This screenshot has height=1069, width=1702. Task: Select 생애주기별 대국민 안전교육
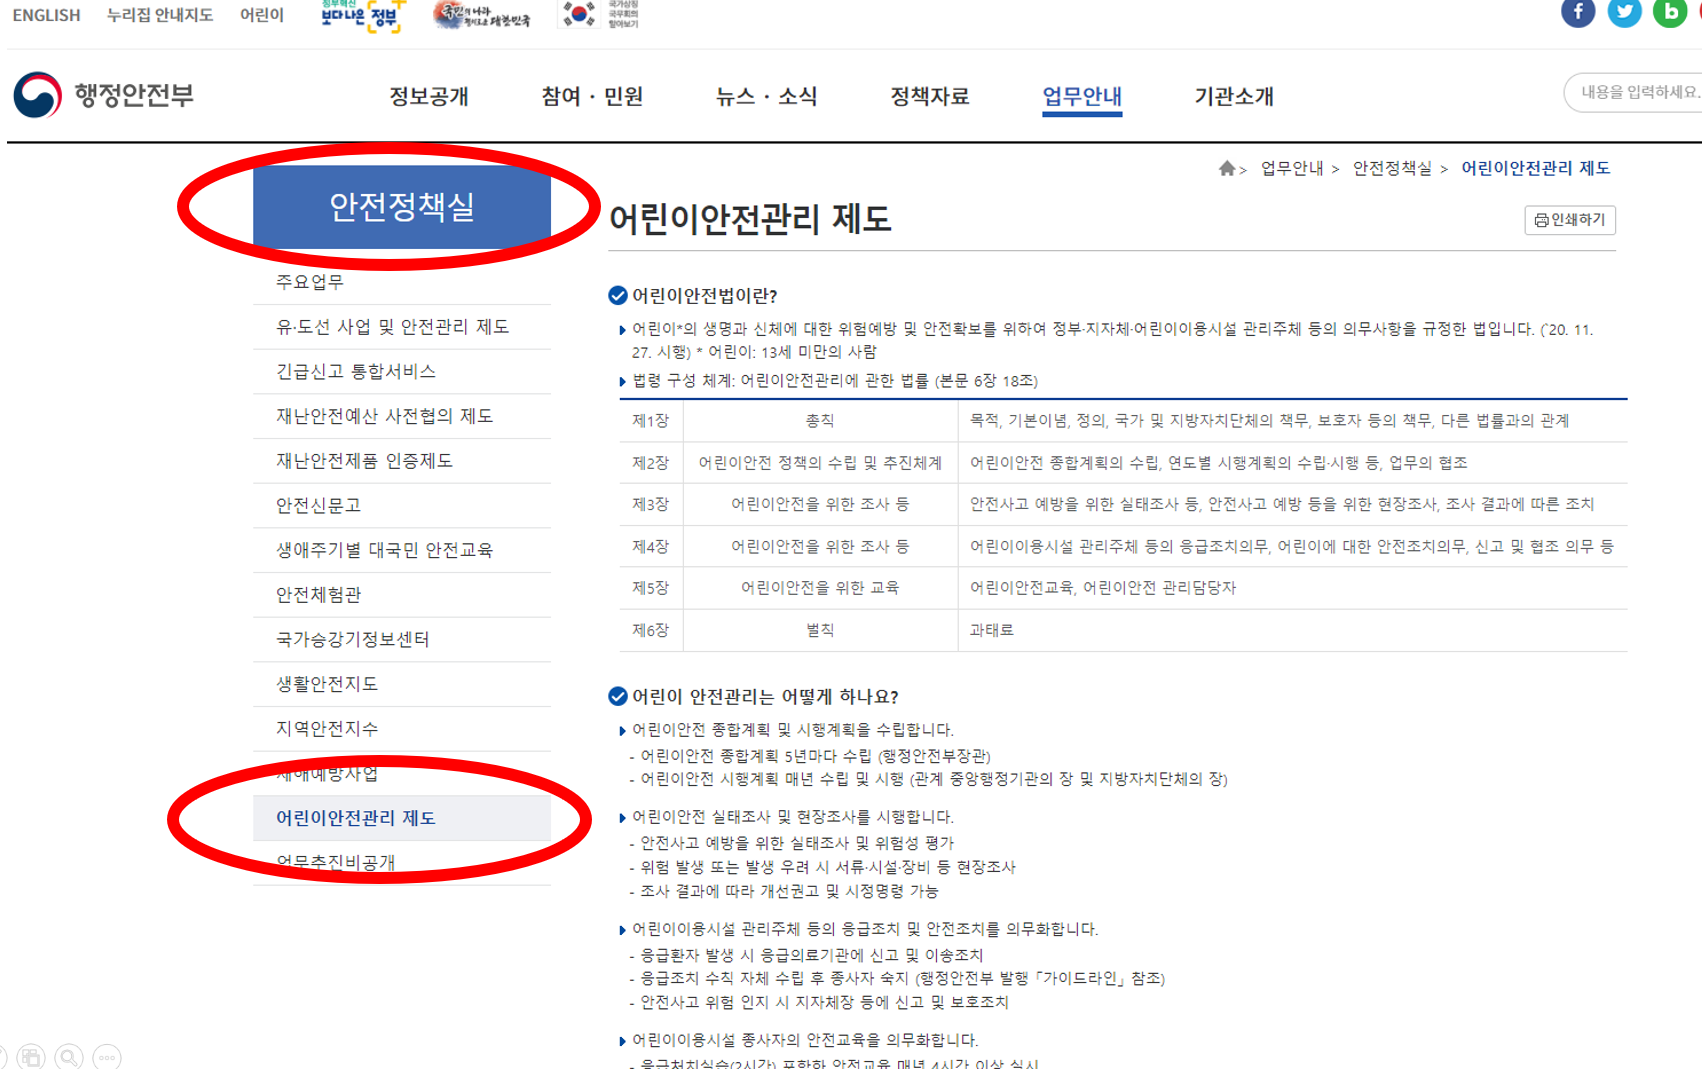[402, 550]
